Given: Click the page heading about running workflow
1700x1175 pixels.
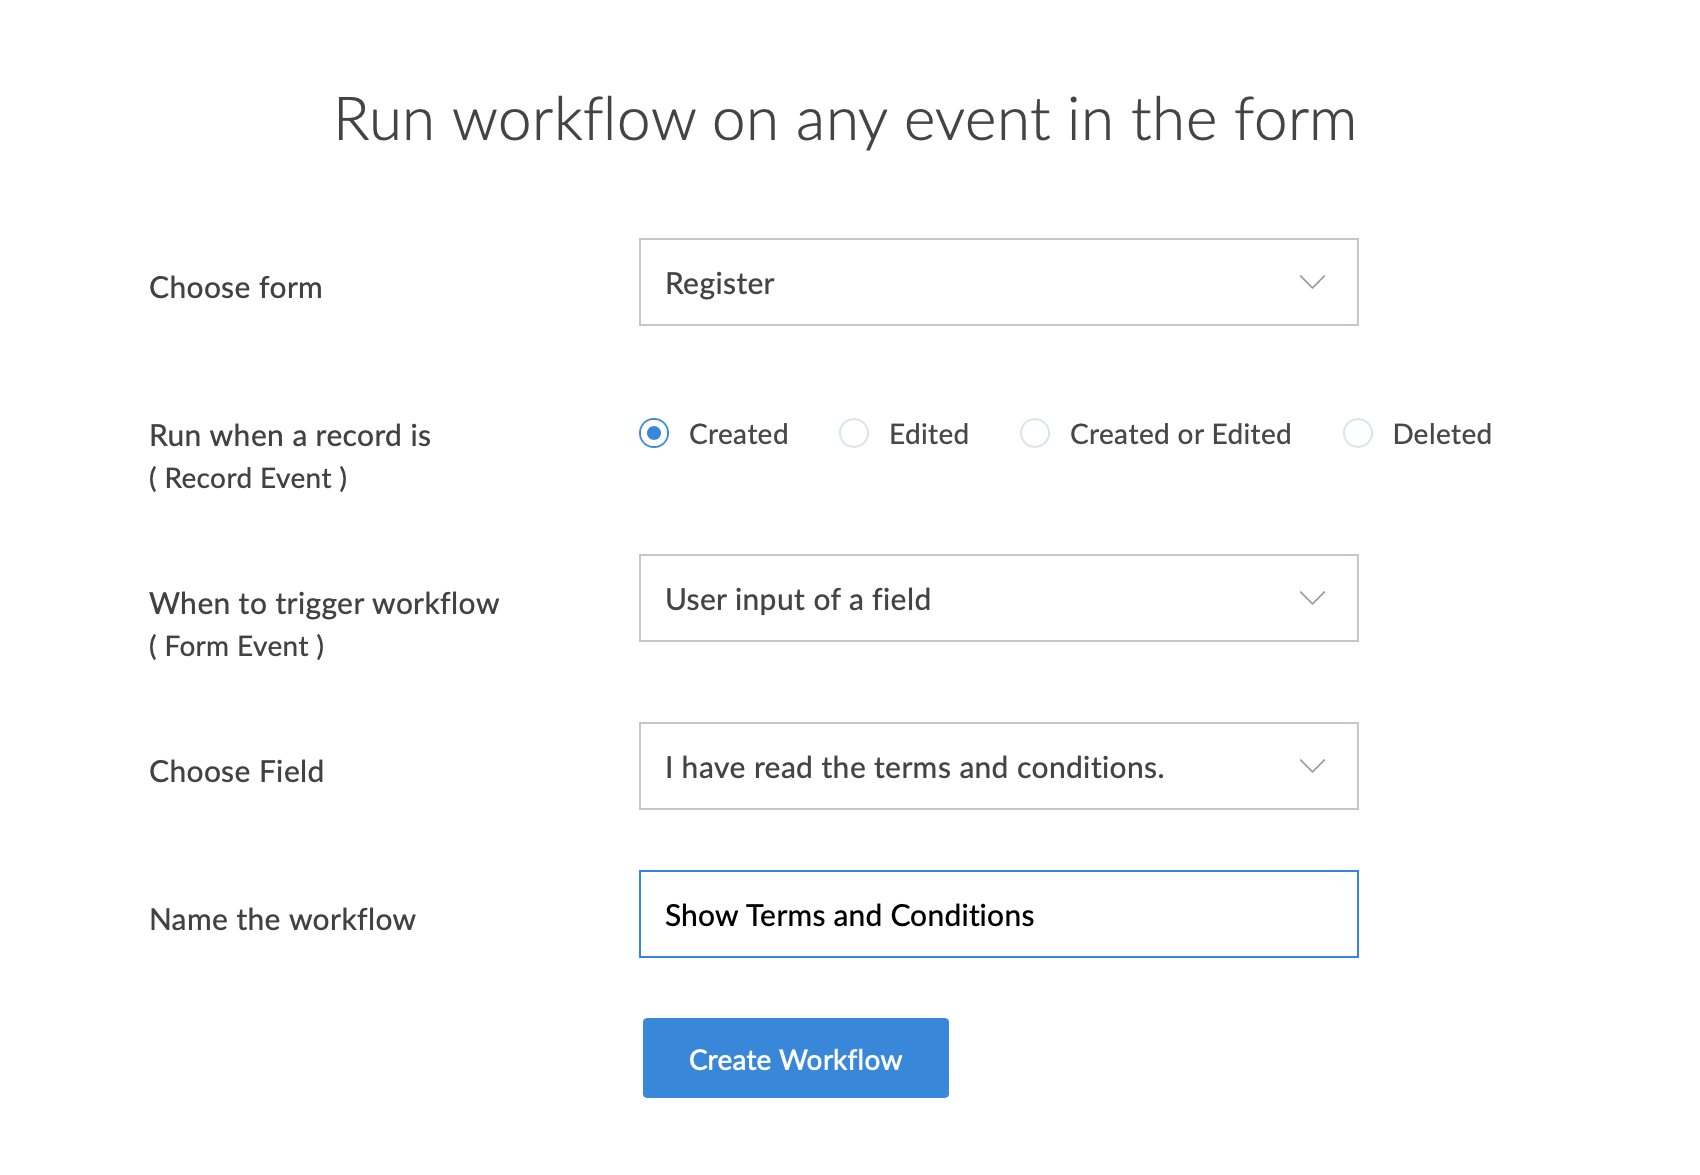Looking at the screenshot, I should pos(845,120).
